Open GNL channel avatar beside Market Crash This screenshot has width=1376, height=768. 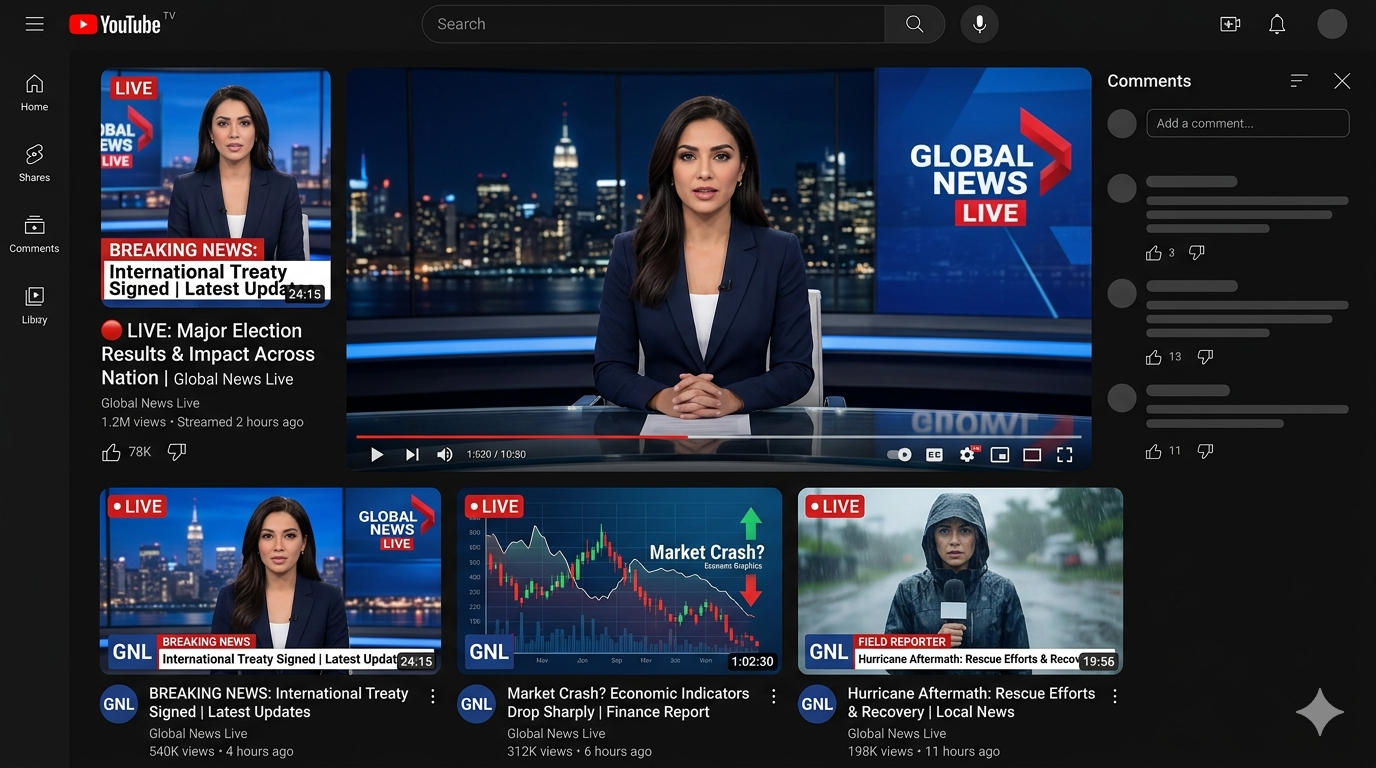pos(476,704)
